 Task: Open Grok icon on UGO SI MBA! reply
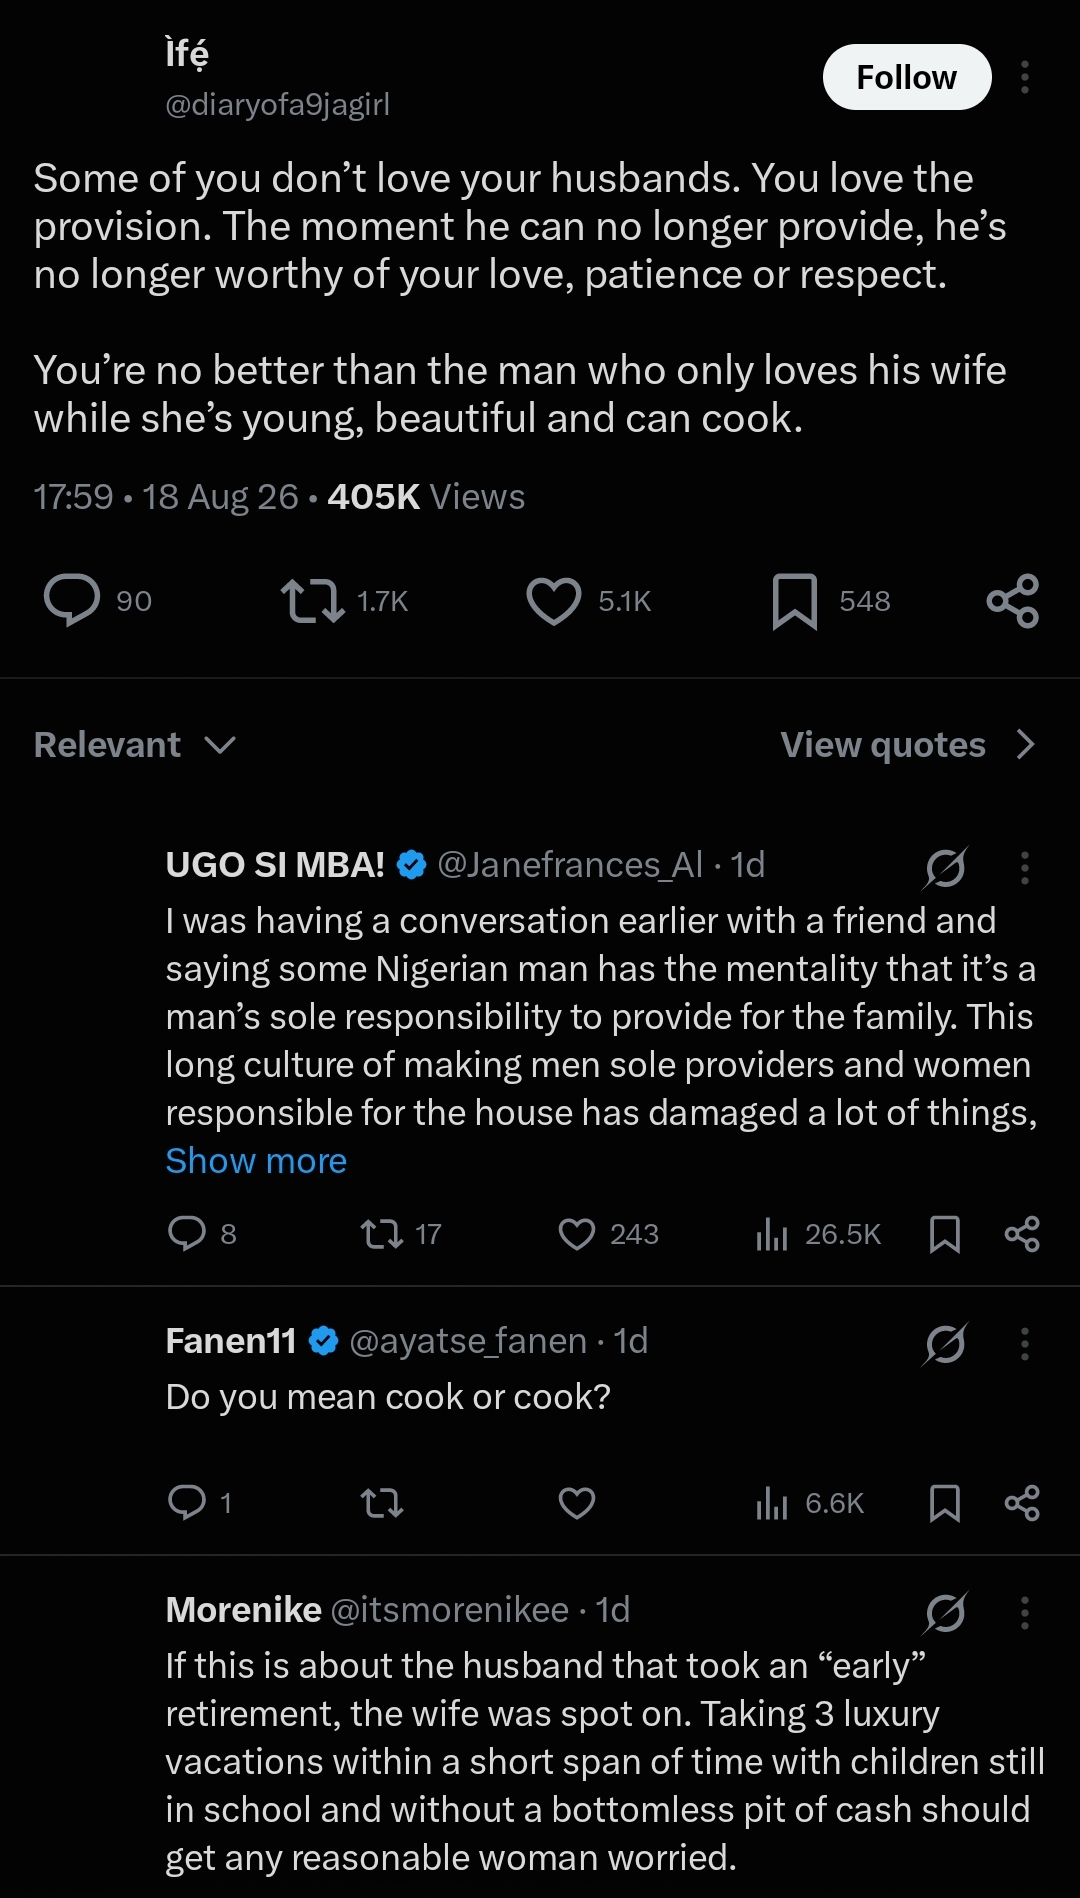[x=945, y=867]
